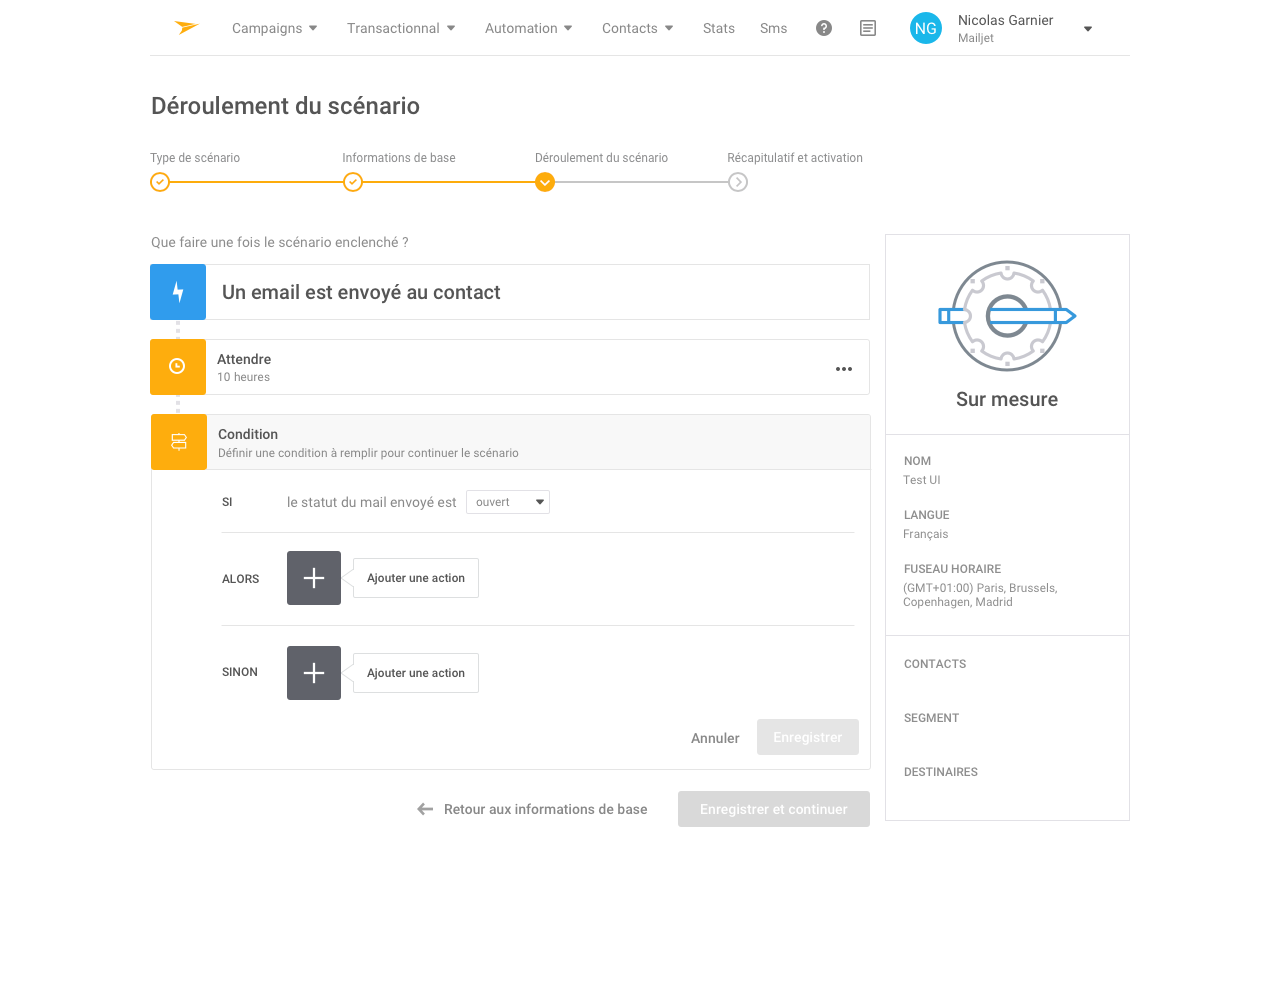Expand the Campaigns menu

275,28
